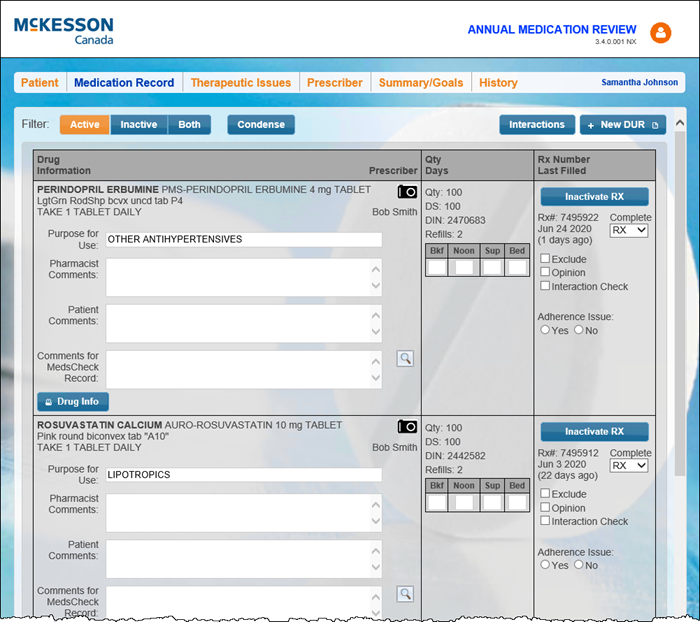
Task: Click the McKesson Canada logo
Action: [64, 30]
